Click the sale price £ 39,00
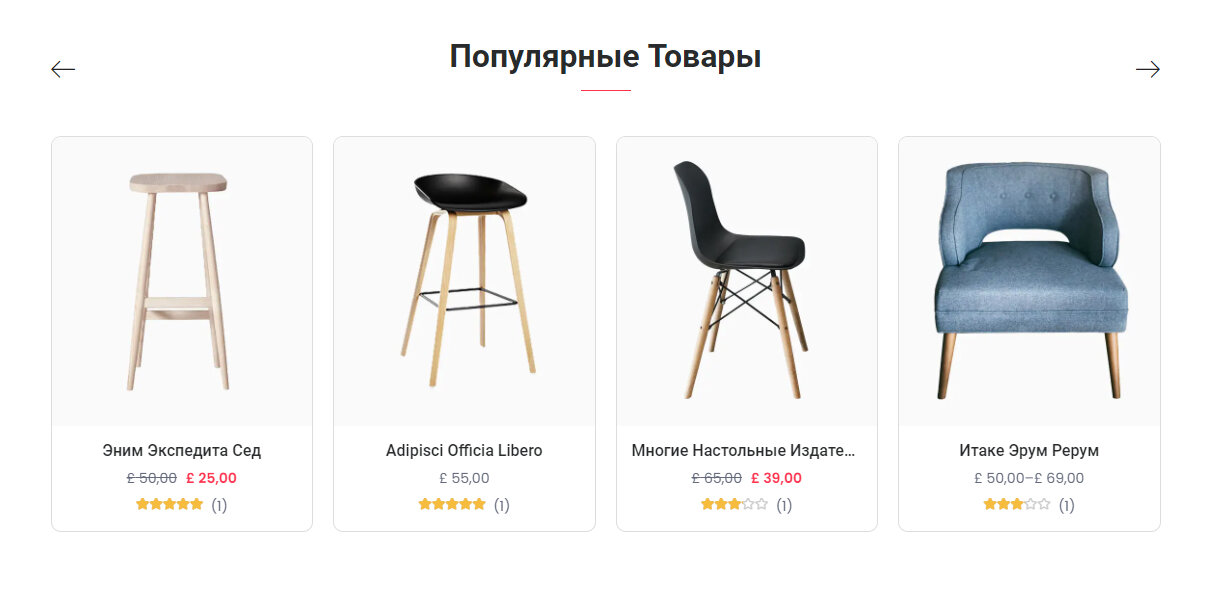 (776, 478)
